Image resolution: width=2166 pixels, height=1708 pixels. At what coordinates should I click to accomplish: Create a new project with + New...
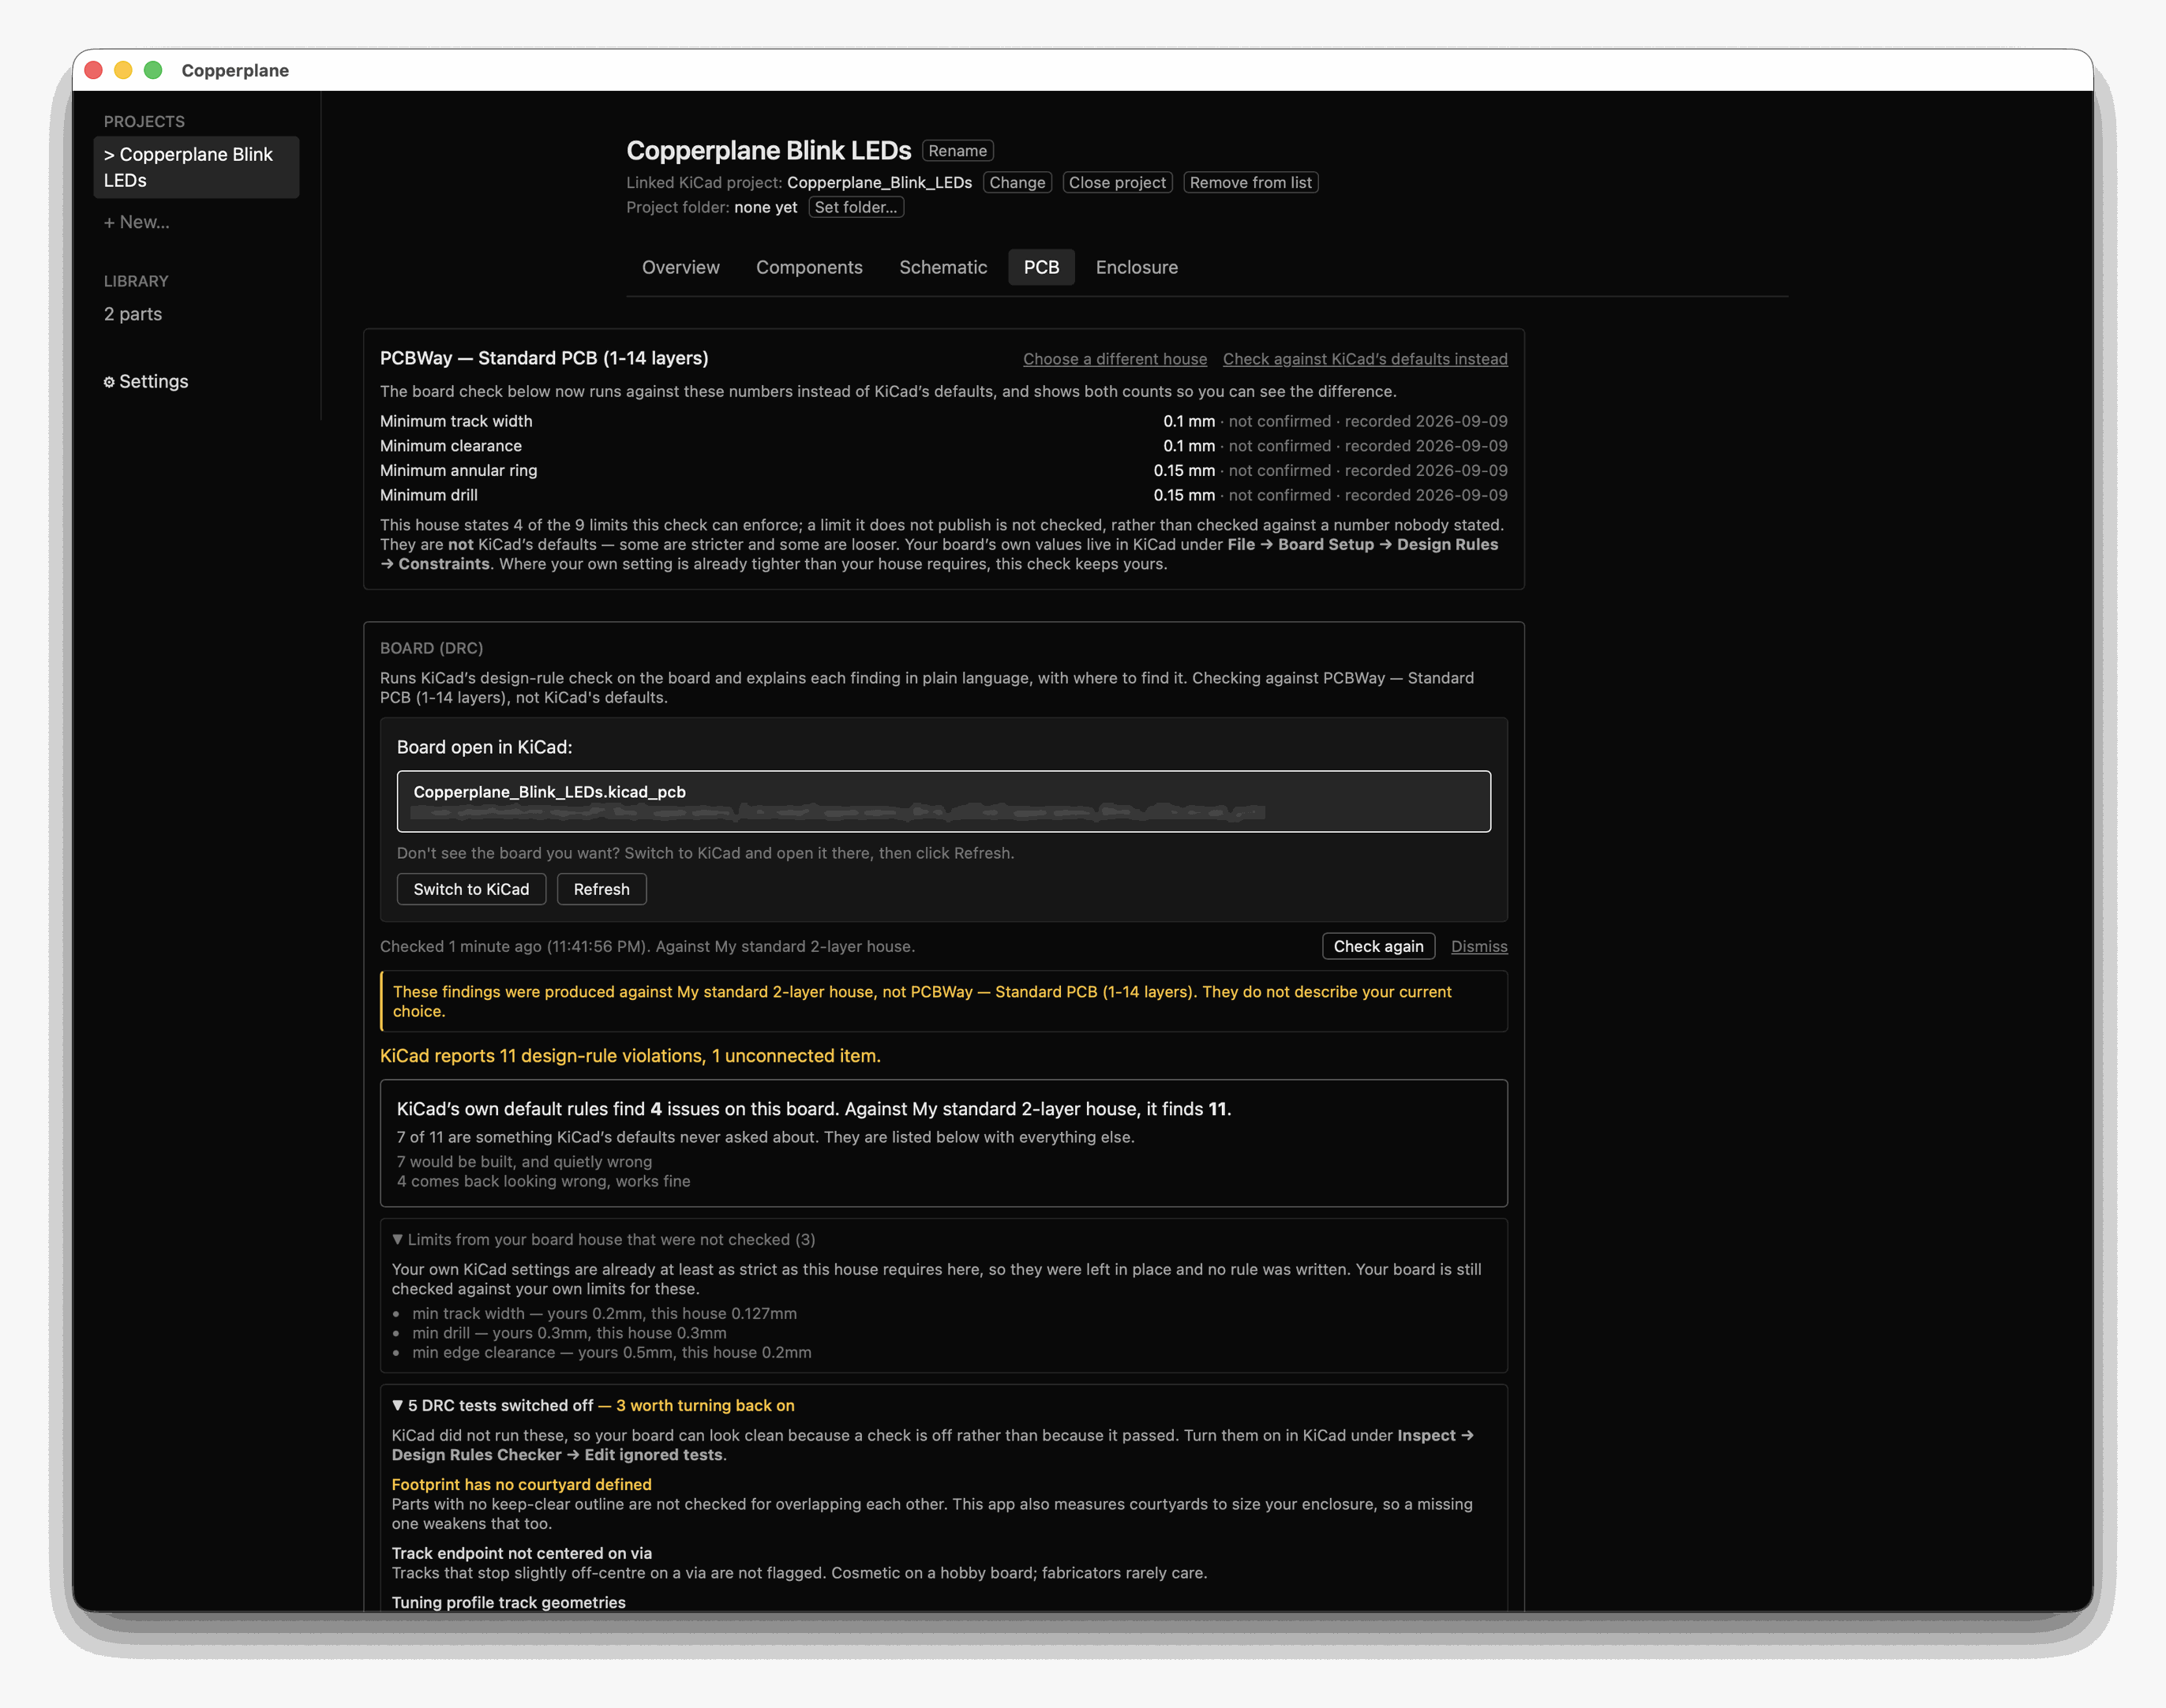click(137, 222)
